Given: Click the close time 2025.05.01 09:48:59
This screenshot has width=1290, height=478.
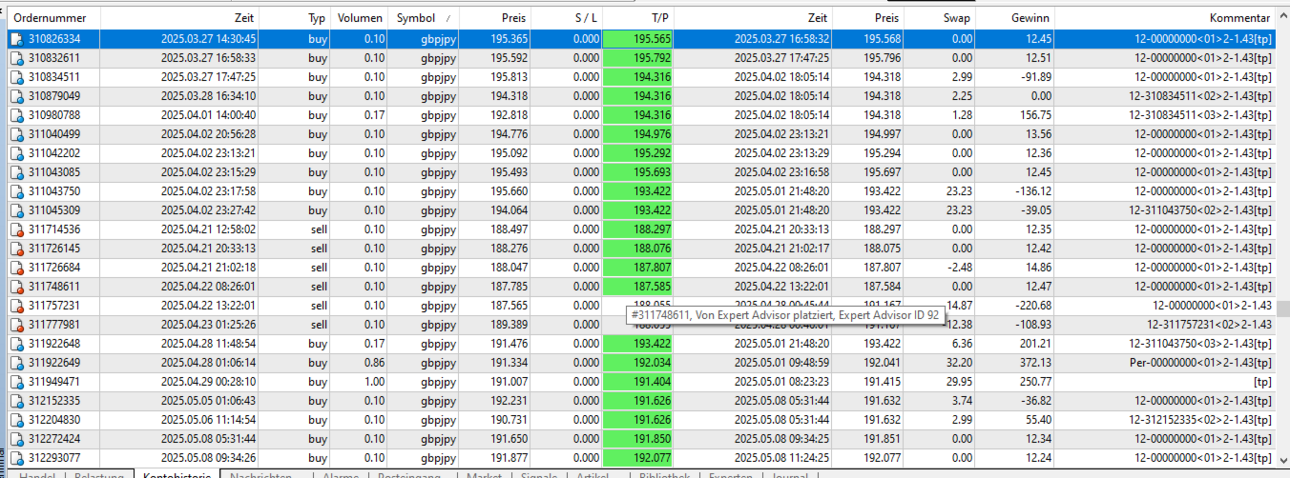Looking at the screenshot, I should (x=781, y=362).
